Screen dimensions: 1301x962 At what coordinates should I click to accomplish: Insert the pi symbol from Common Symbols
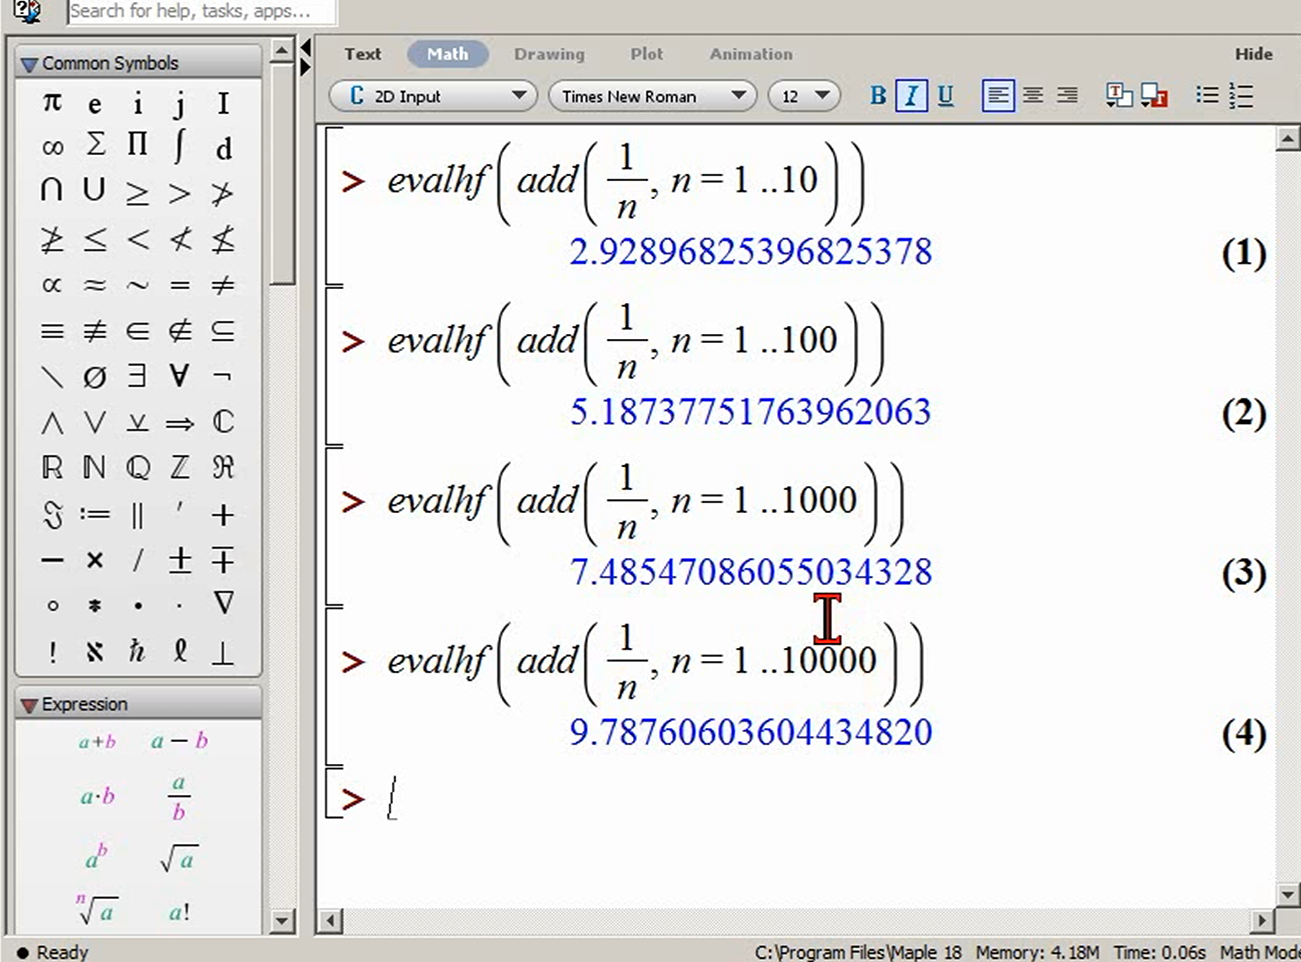point(52,103)
